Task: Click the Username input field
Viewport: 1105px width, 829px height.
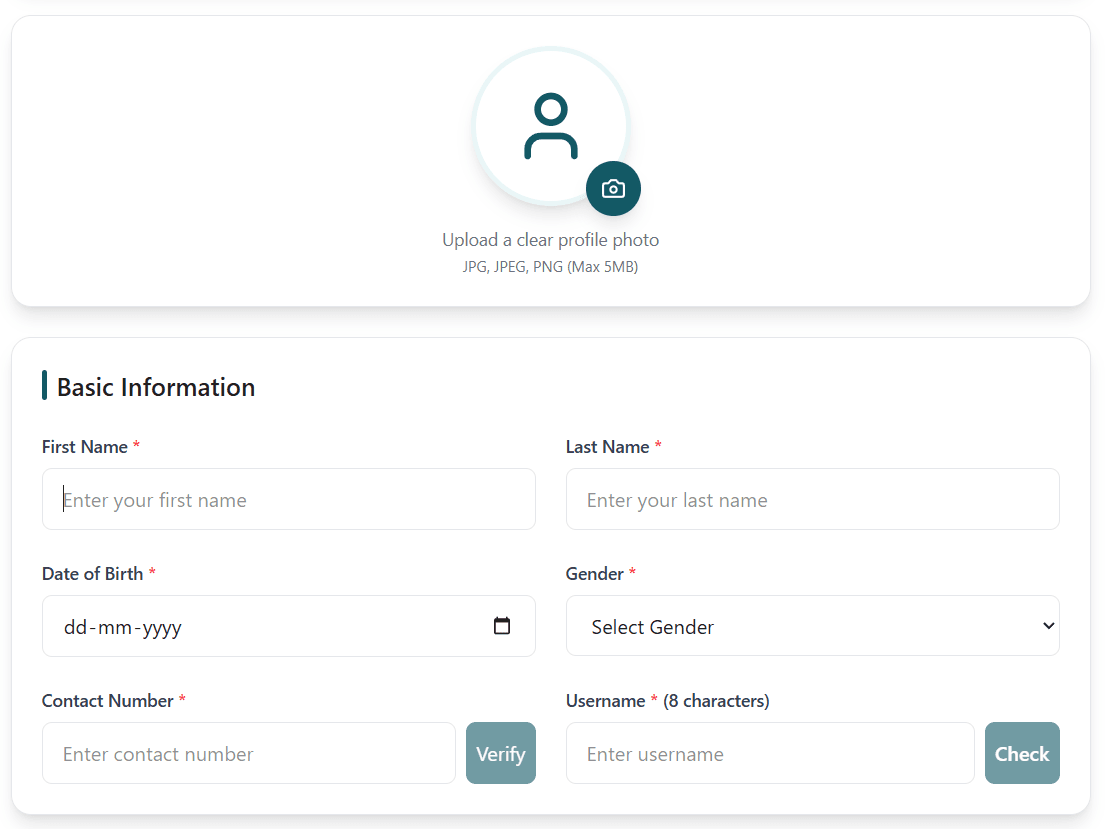Action: coord(770,753)
